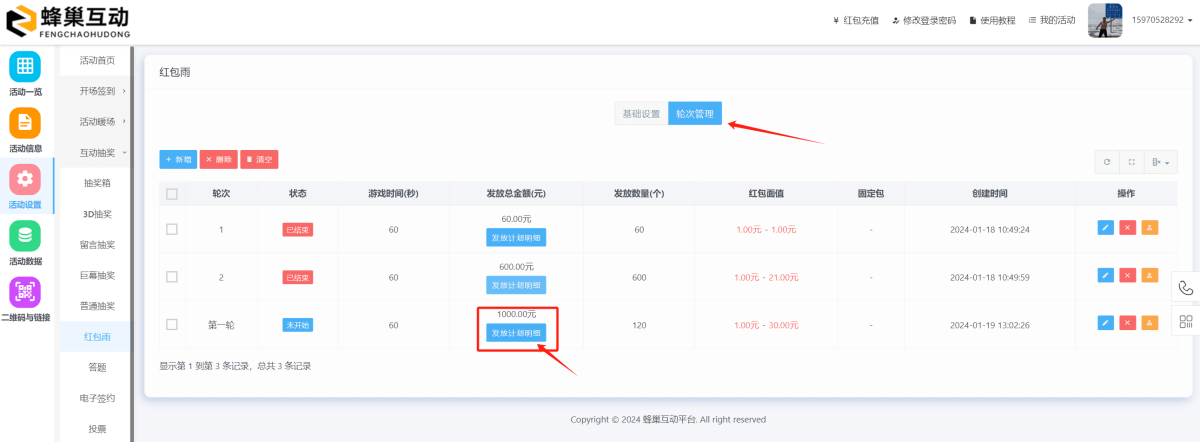This screenshot has height=442, width=1200.
Task: Click the 新增 add button
Action: coord(178,159)
